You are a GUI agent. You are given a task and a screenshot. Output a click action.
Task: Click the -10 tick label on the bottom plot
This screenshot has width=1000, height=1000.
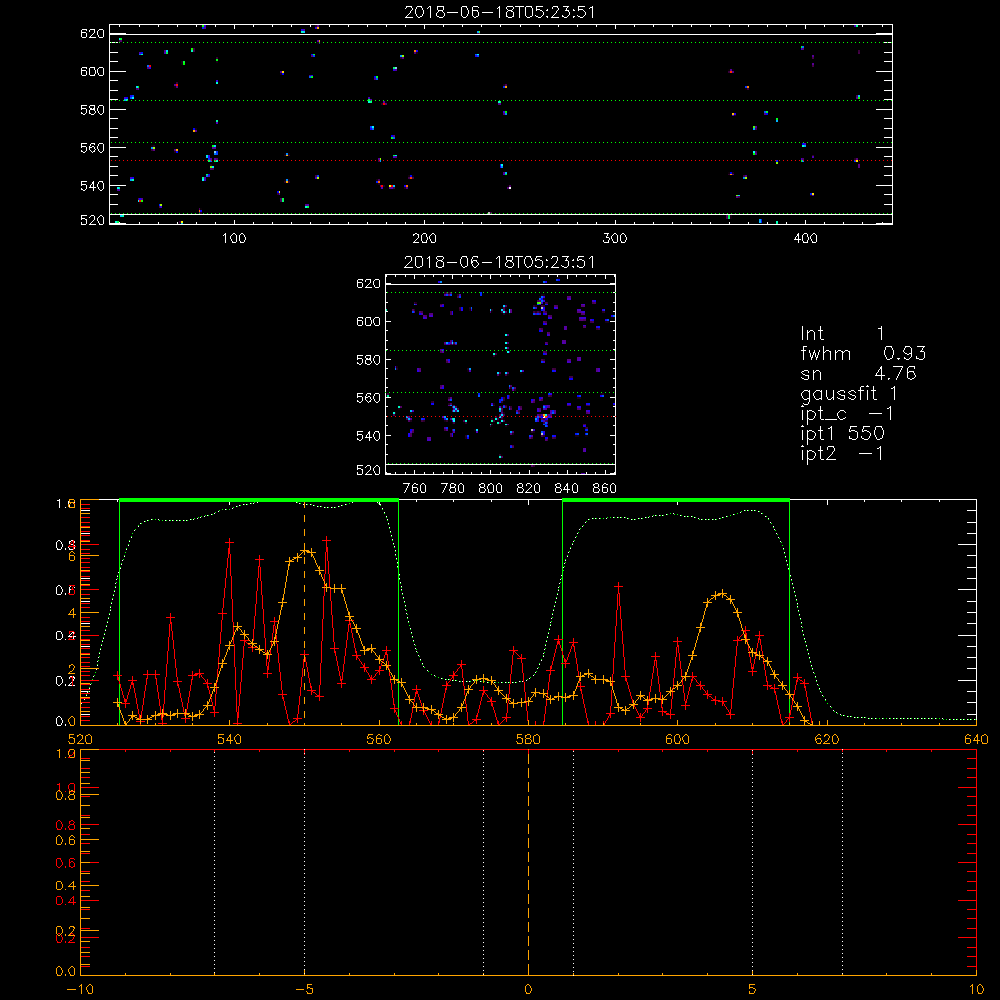click(80, 989)
